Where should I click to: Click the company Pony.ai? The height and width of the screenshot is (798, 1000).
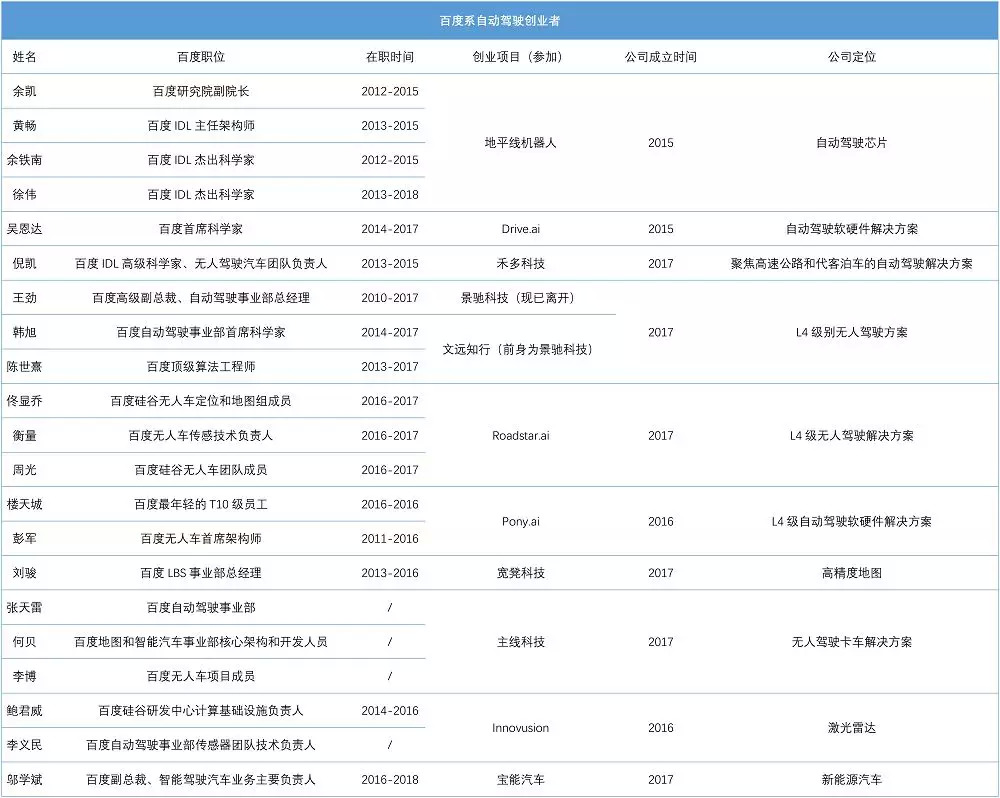[x=520, y=522]
